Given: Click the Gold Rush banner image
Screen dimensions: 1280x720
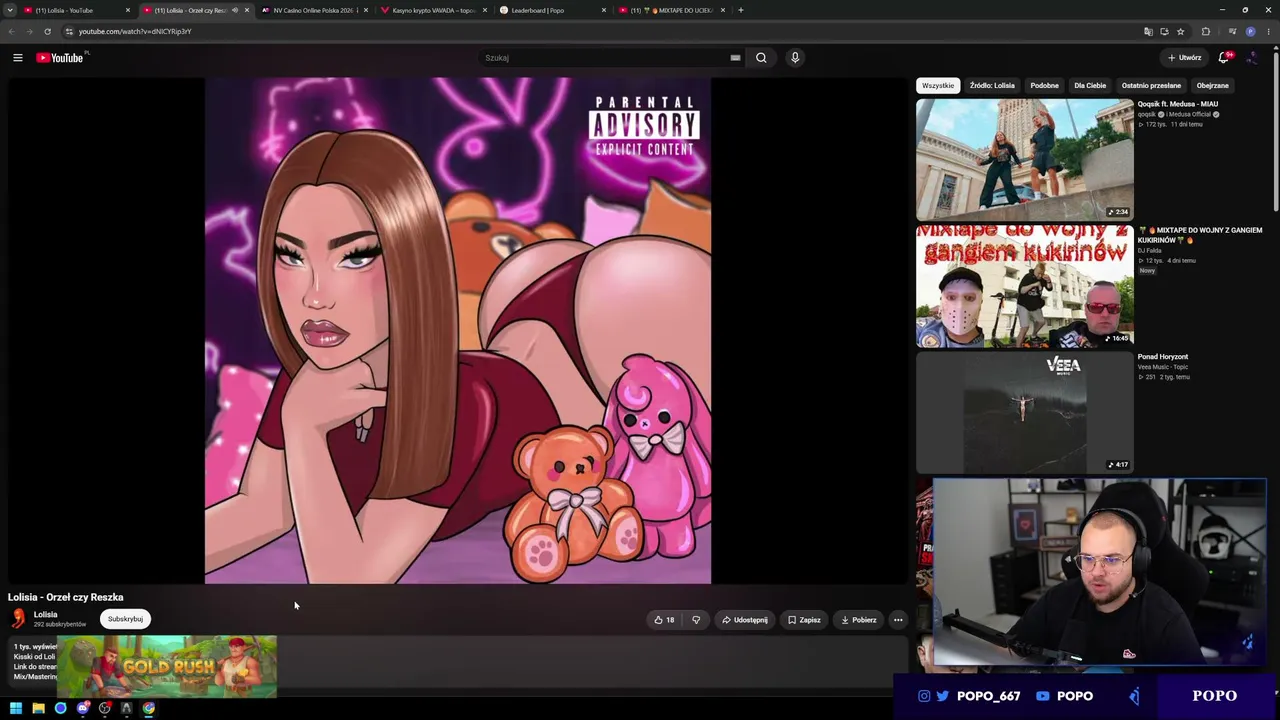Looking at the screenshot, I should [167, 667].
